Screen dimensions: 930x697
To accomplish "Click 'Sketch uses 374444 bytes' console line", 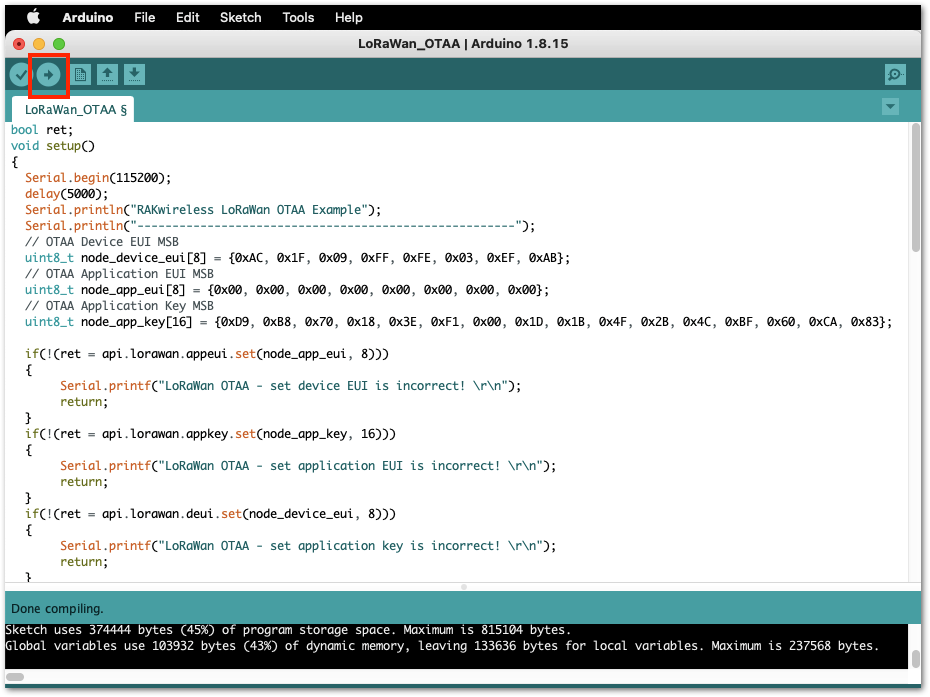I will point(288,630).
